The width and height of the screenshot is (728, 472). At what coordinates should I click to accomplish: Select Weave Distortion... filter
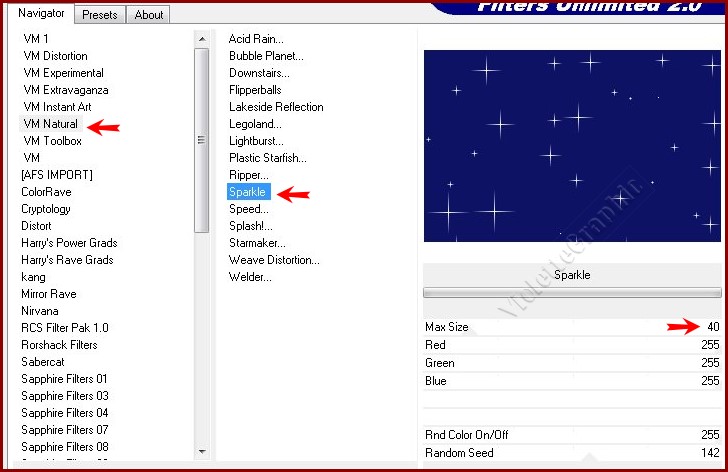point(274,260)
